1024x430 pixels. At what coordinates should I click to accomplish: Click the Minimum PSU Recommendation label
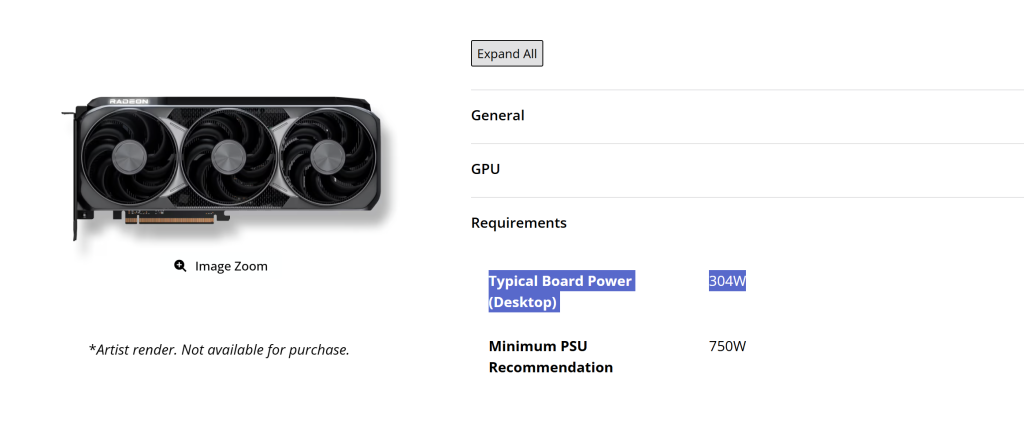pos(551,356)
